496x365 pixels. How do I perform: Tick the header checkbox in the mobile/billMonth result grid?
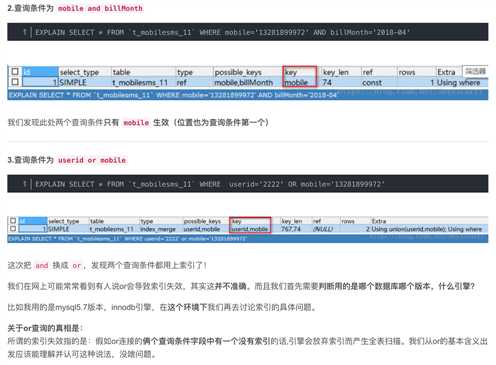(x=15, y=71)
